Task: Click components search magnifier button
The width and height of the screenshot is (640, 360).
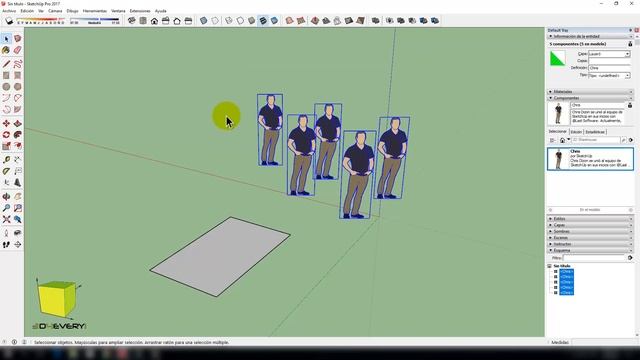Action: pyautogui.click(x=624, y=140)
